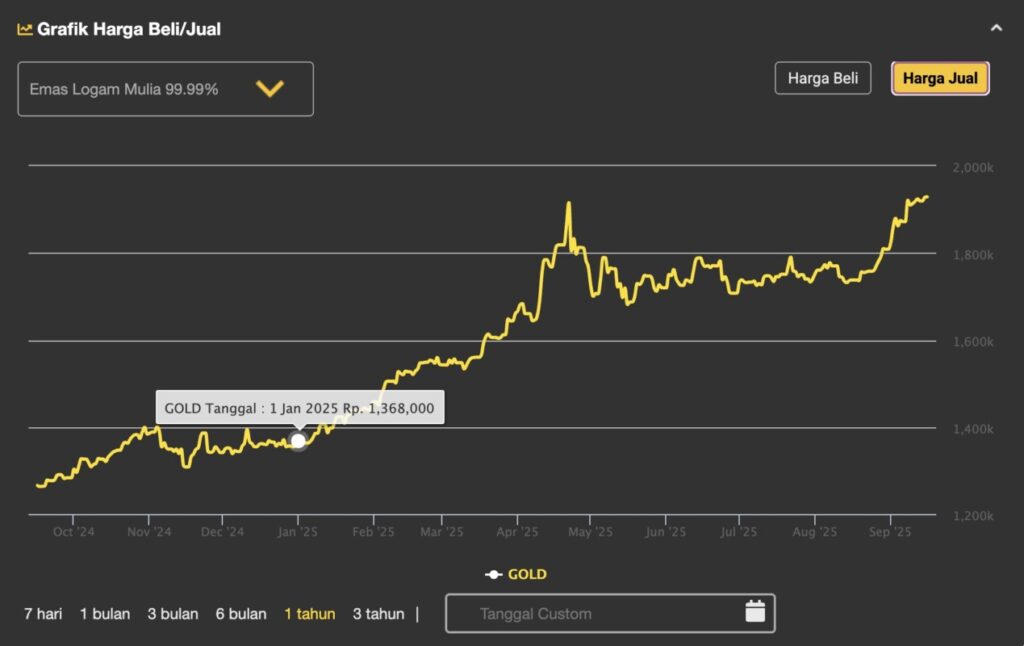Click the April 2025 peak on chart line

[569, 204]
